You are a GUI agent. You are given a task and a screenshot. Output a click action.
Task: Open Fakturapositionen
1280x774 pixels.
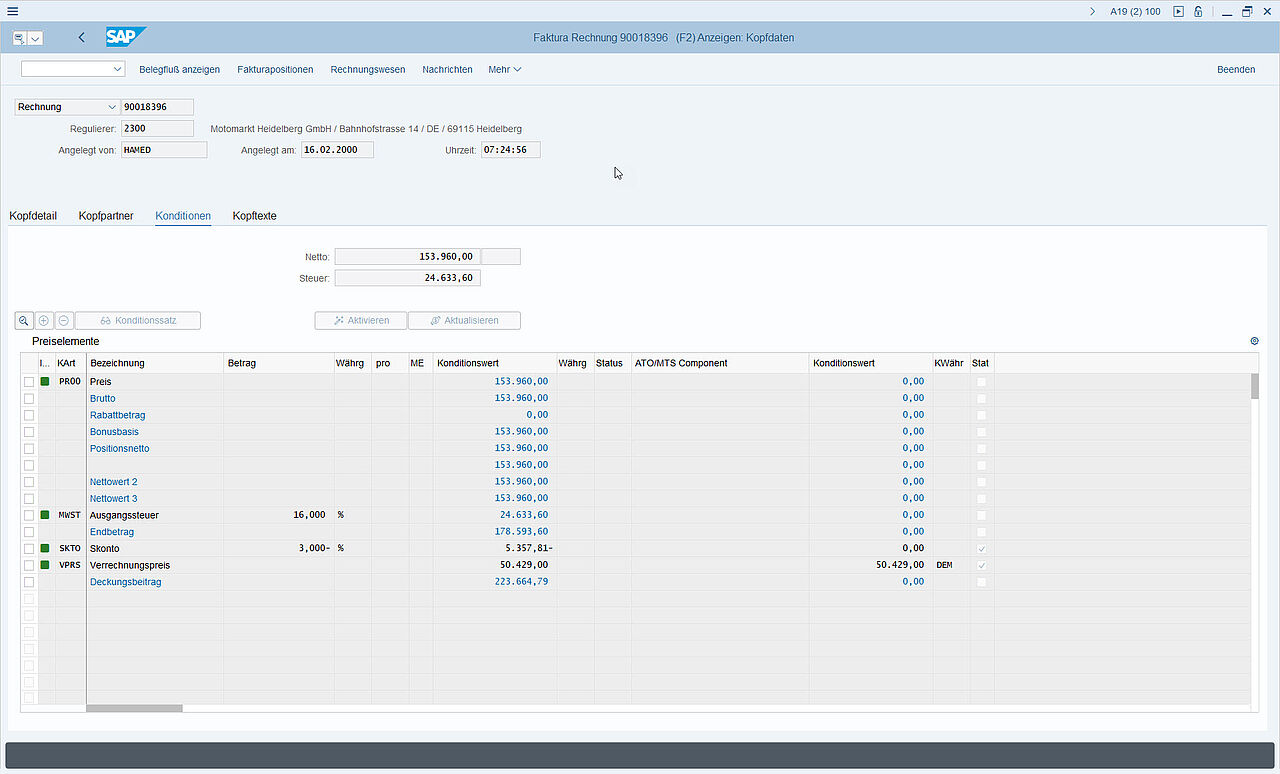click(275, 70)
